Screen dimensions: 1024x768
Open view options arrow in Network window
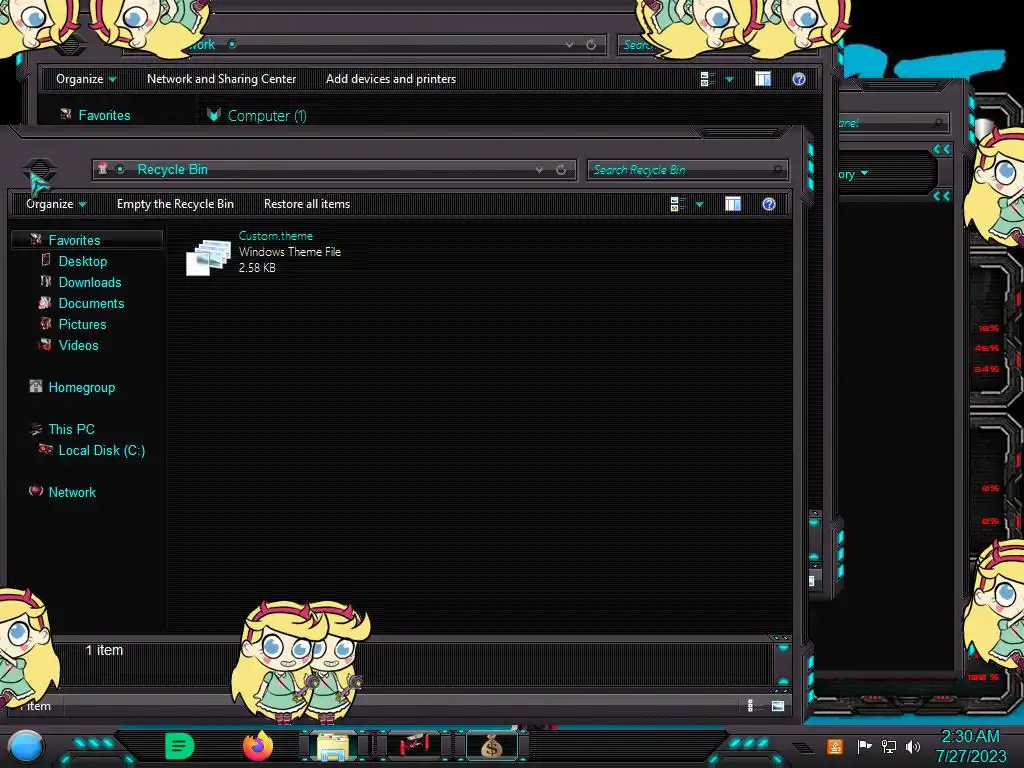pyautogui.click(x=729, y=80)
